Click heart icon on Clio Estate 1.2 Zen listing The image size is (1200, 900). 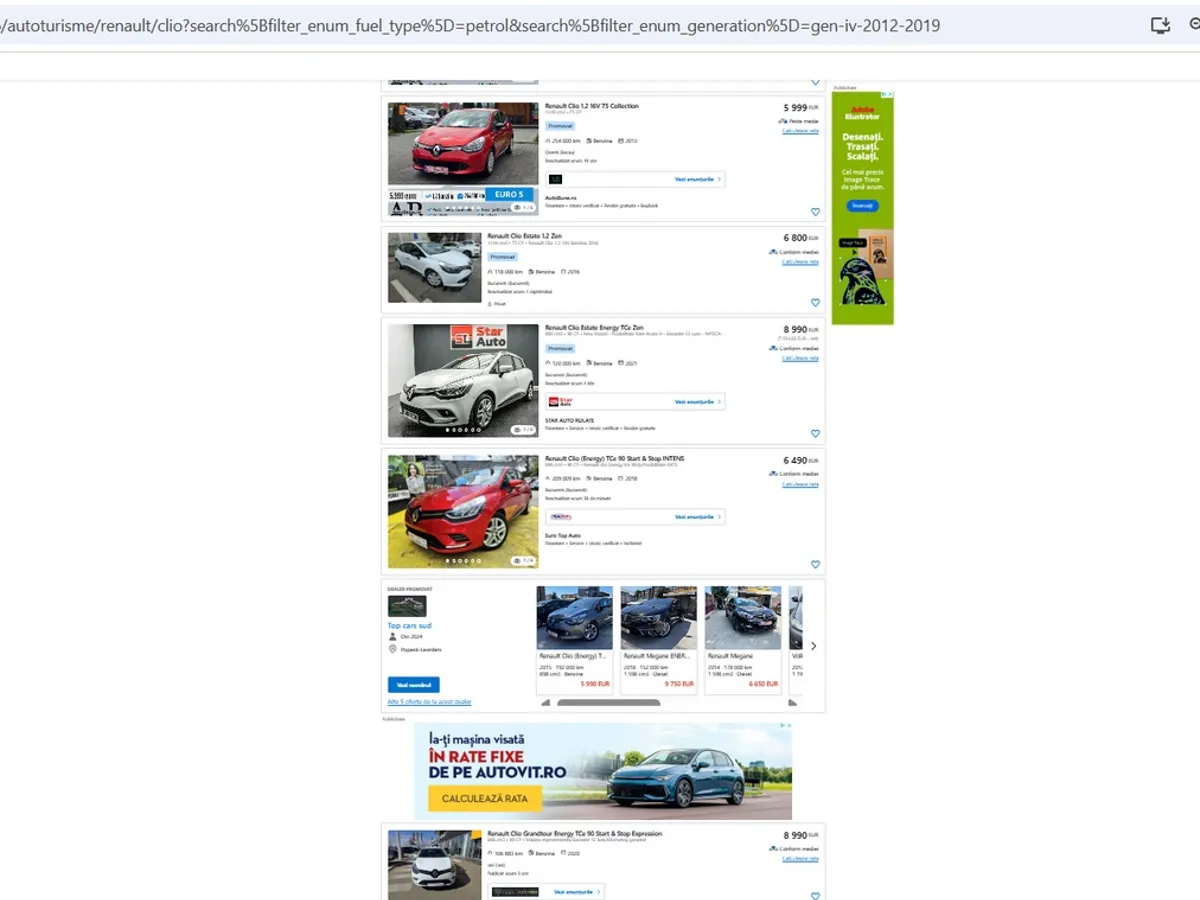click(x=815, y=303)
